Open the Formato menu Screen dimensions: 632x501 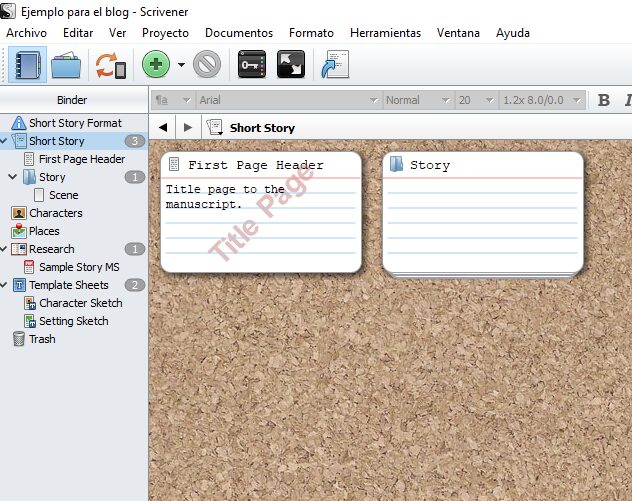[311, 33]
